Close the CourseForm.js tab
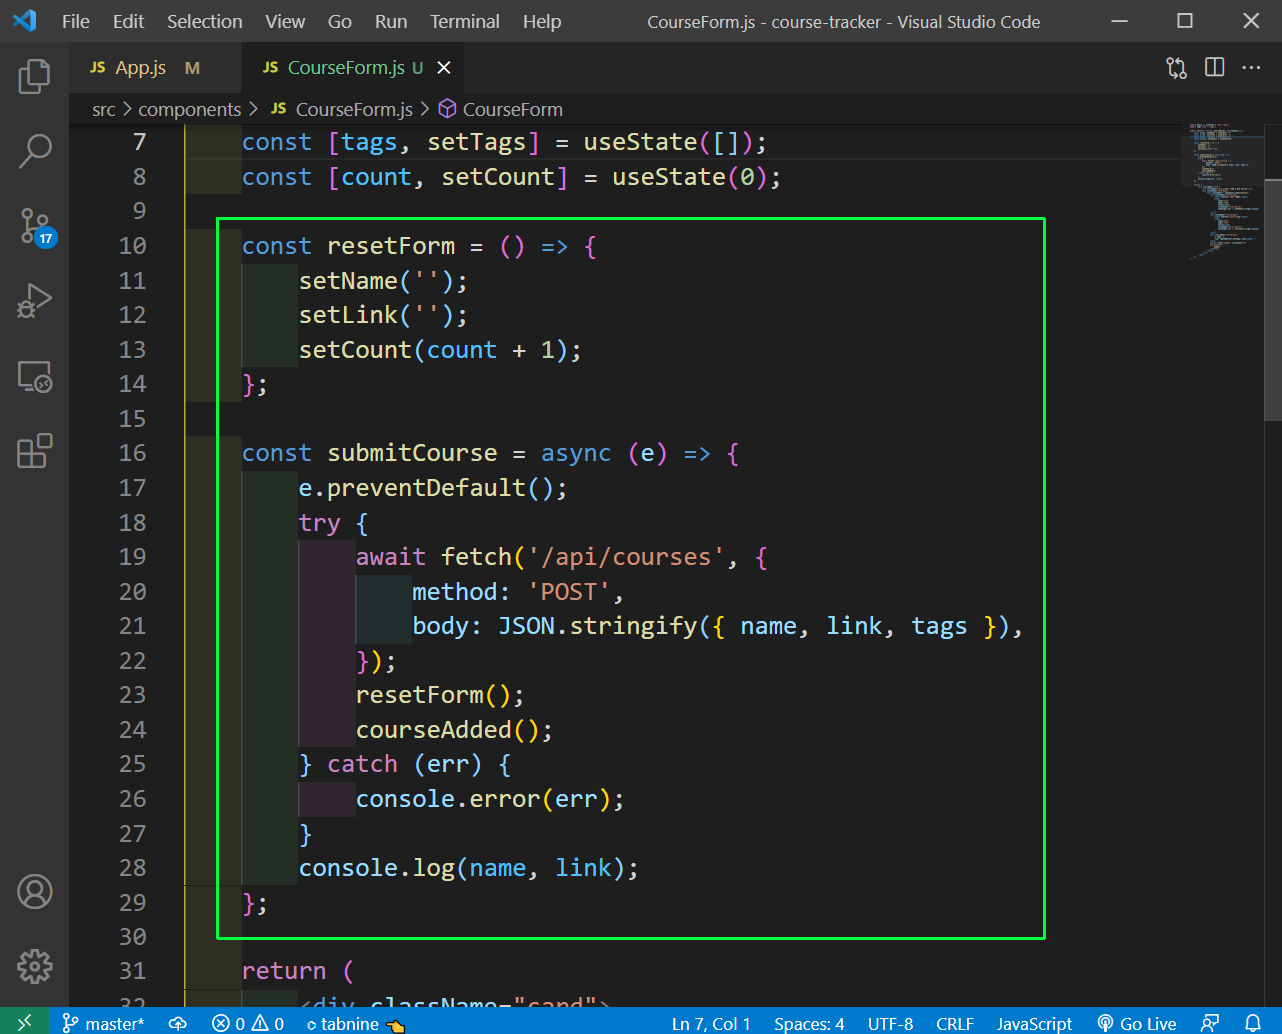The image size is (1282, 1034). tap(444, 68)
